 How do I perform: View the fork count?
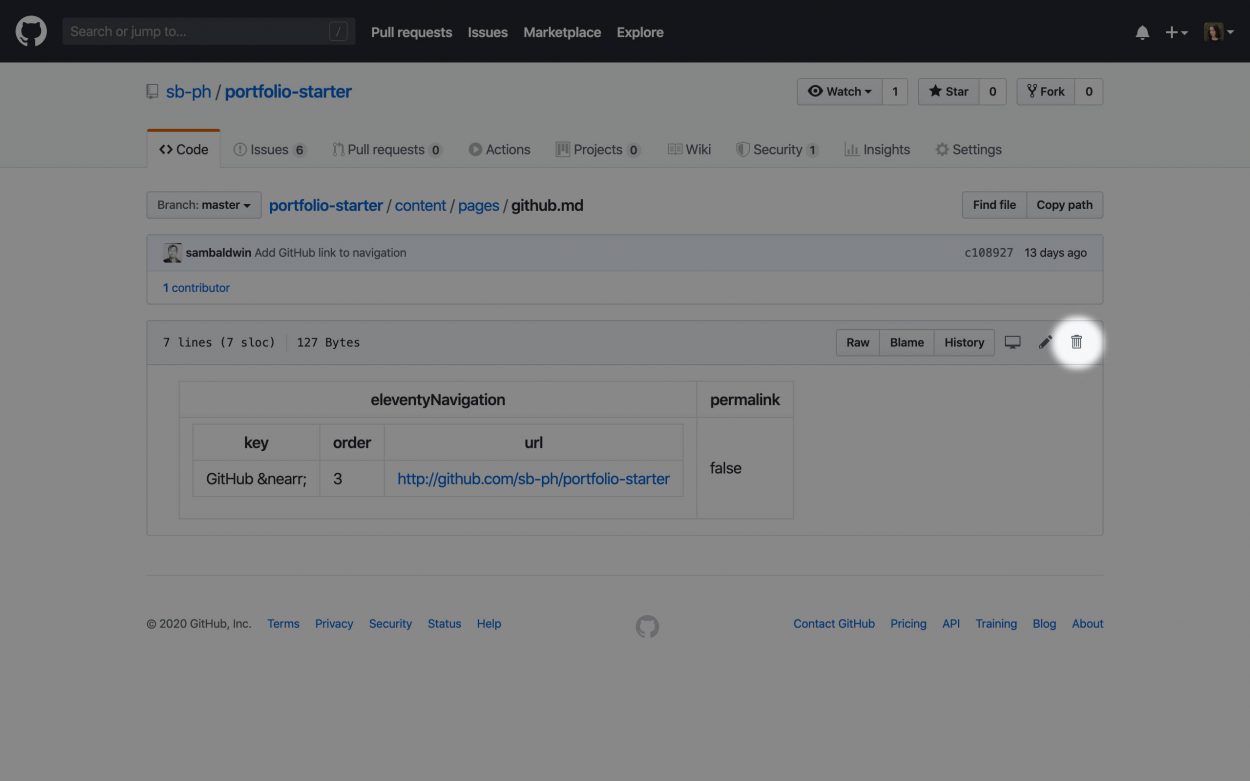1089,91
